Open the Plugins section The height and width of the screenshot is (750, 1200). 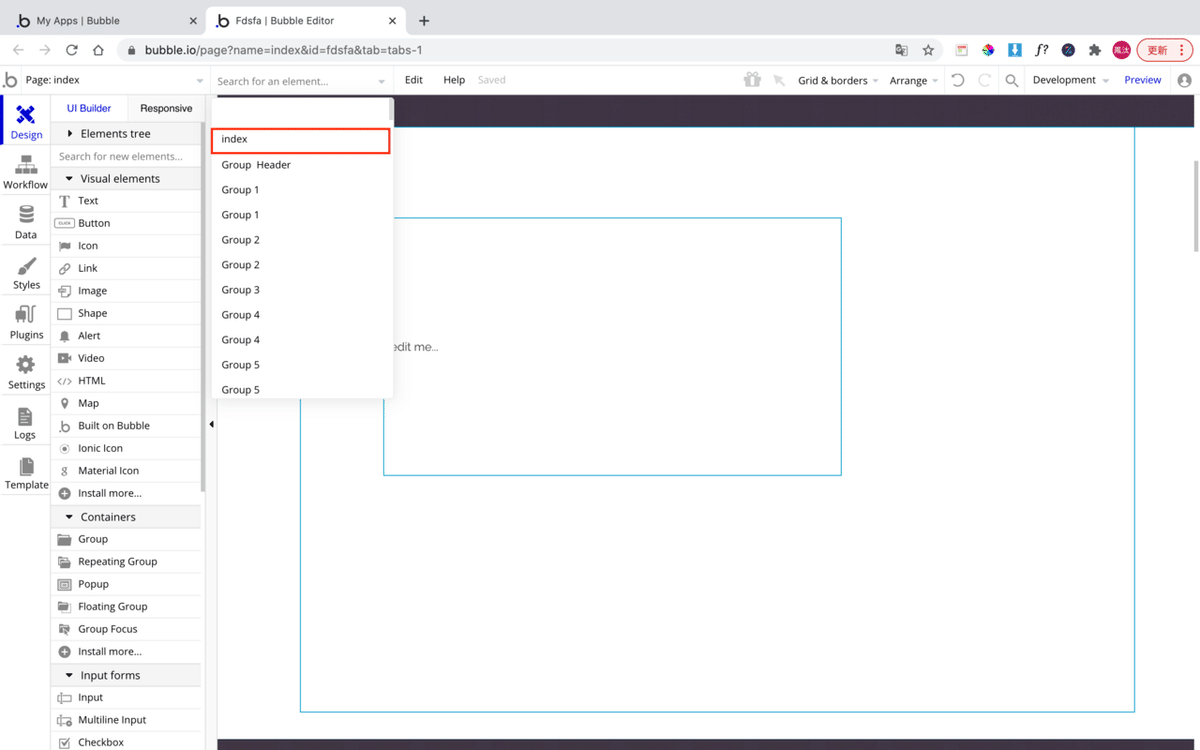26,322
